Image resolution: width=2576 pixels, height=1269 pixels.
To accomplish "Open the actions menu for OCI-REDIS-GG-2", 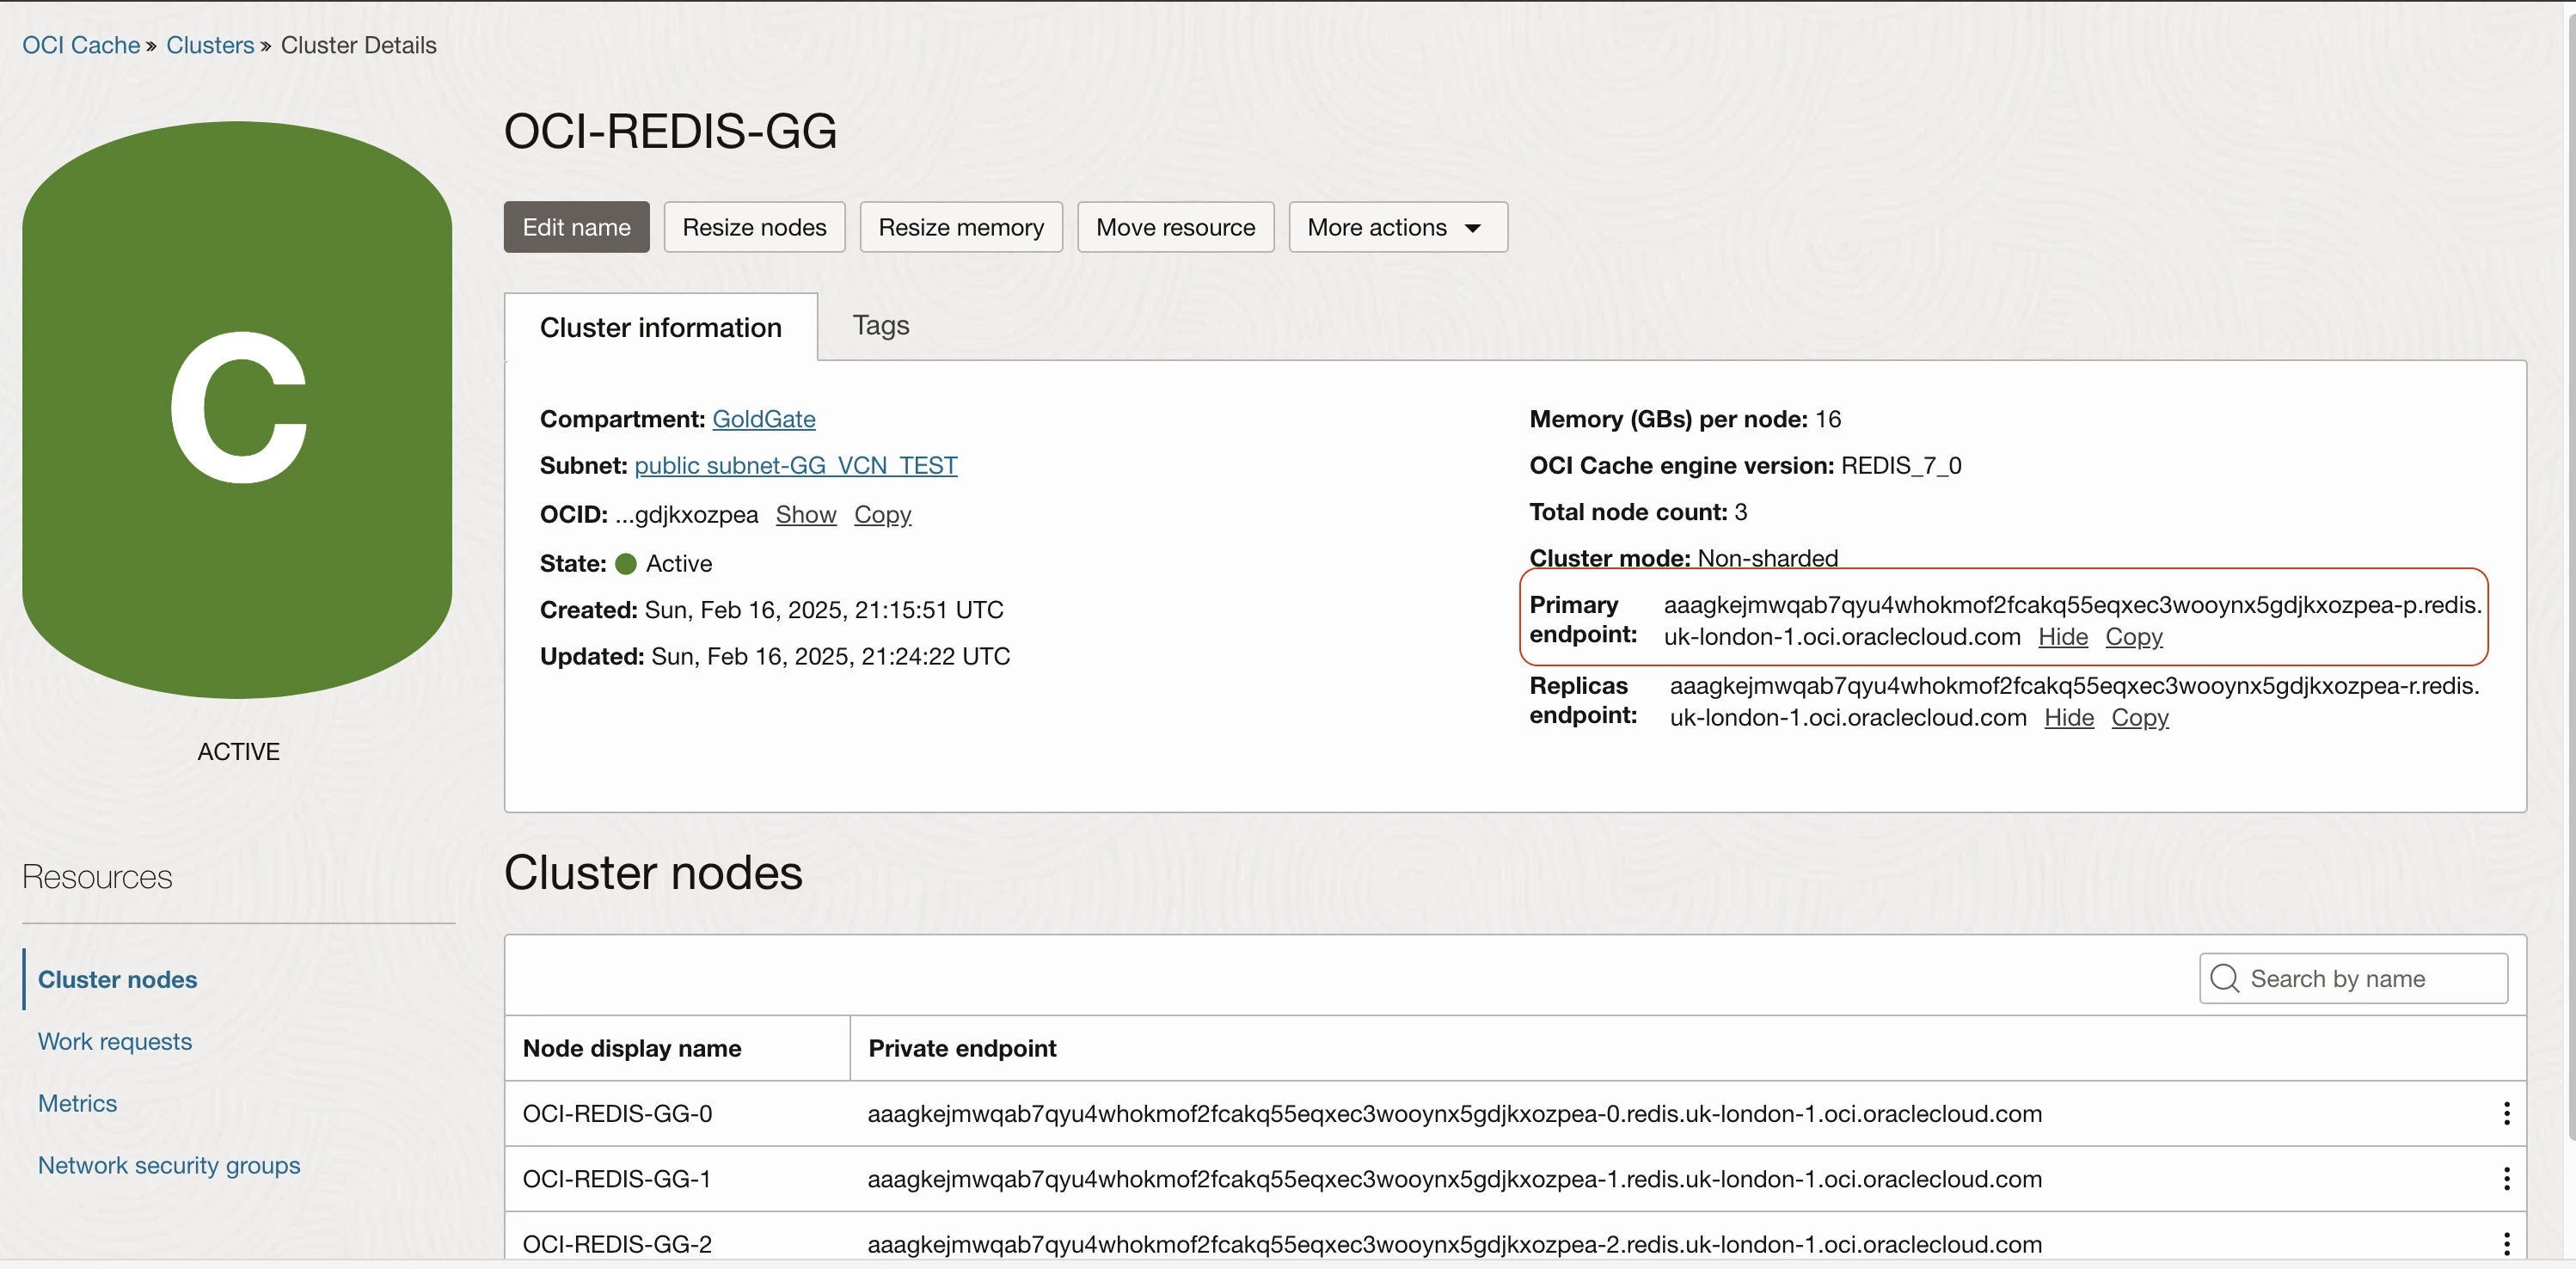I will point(2507,1243).
